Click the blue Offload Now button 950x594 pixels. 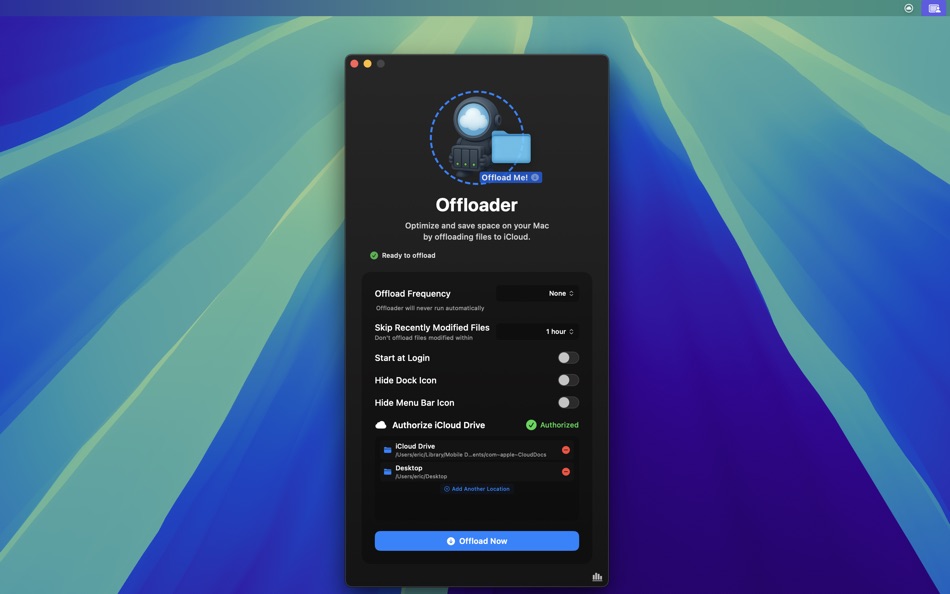[x=477, y=541]
